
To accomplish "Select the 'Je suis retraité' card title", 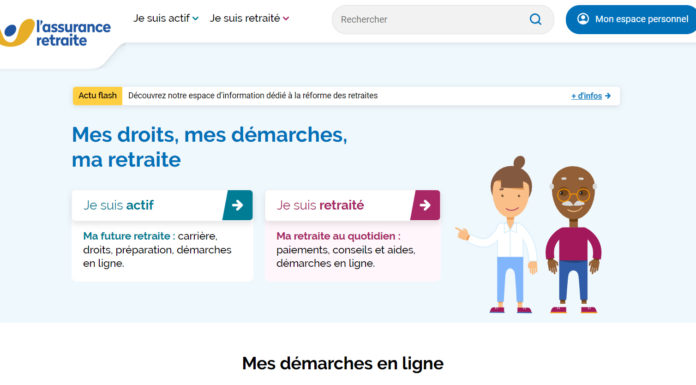I will (320, 205).
